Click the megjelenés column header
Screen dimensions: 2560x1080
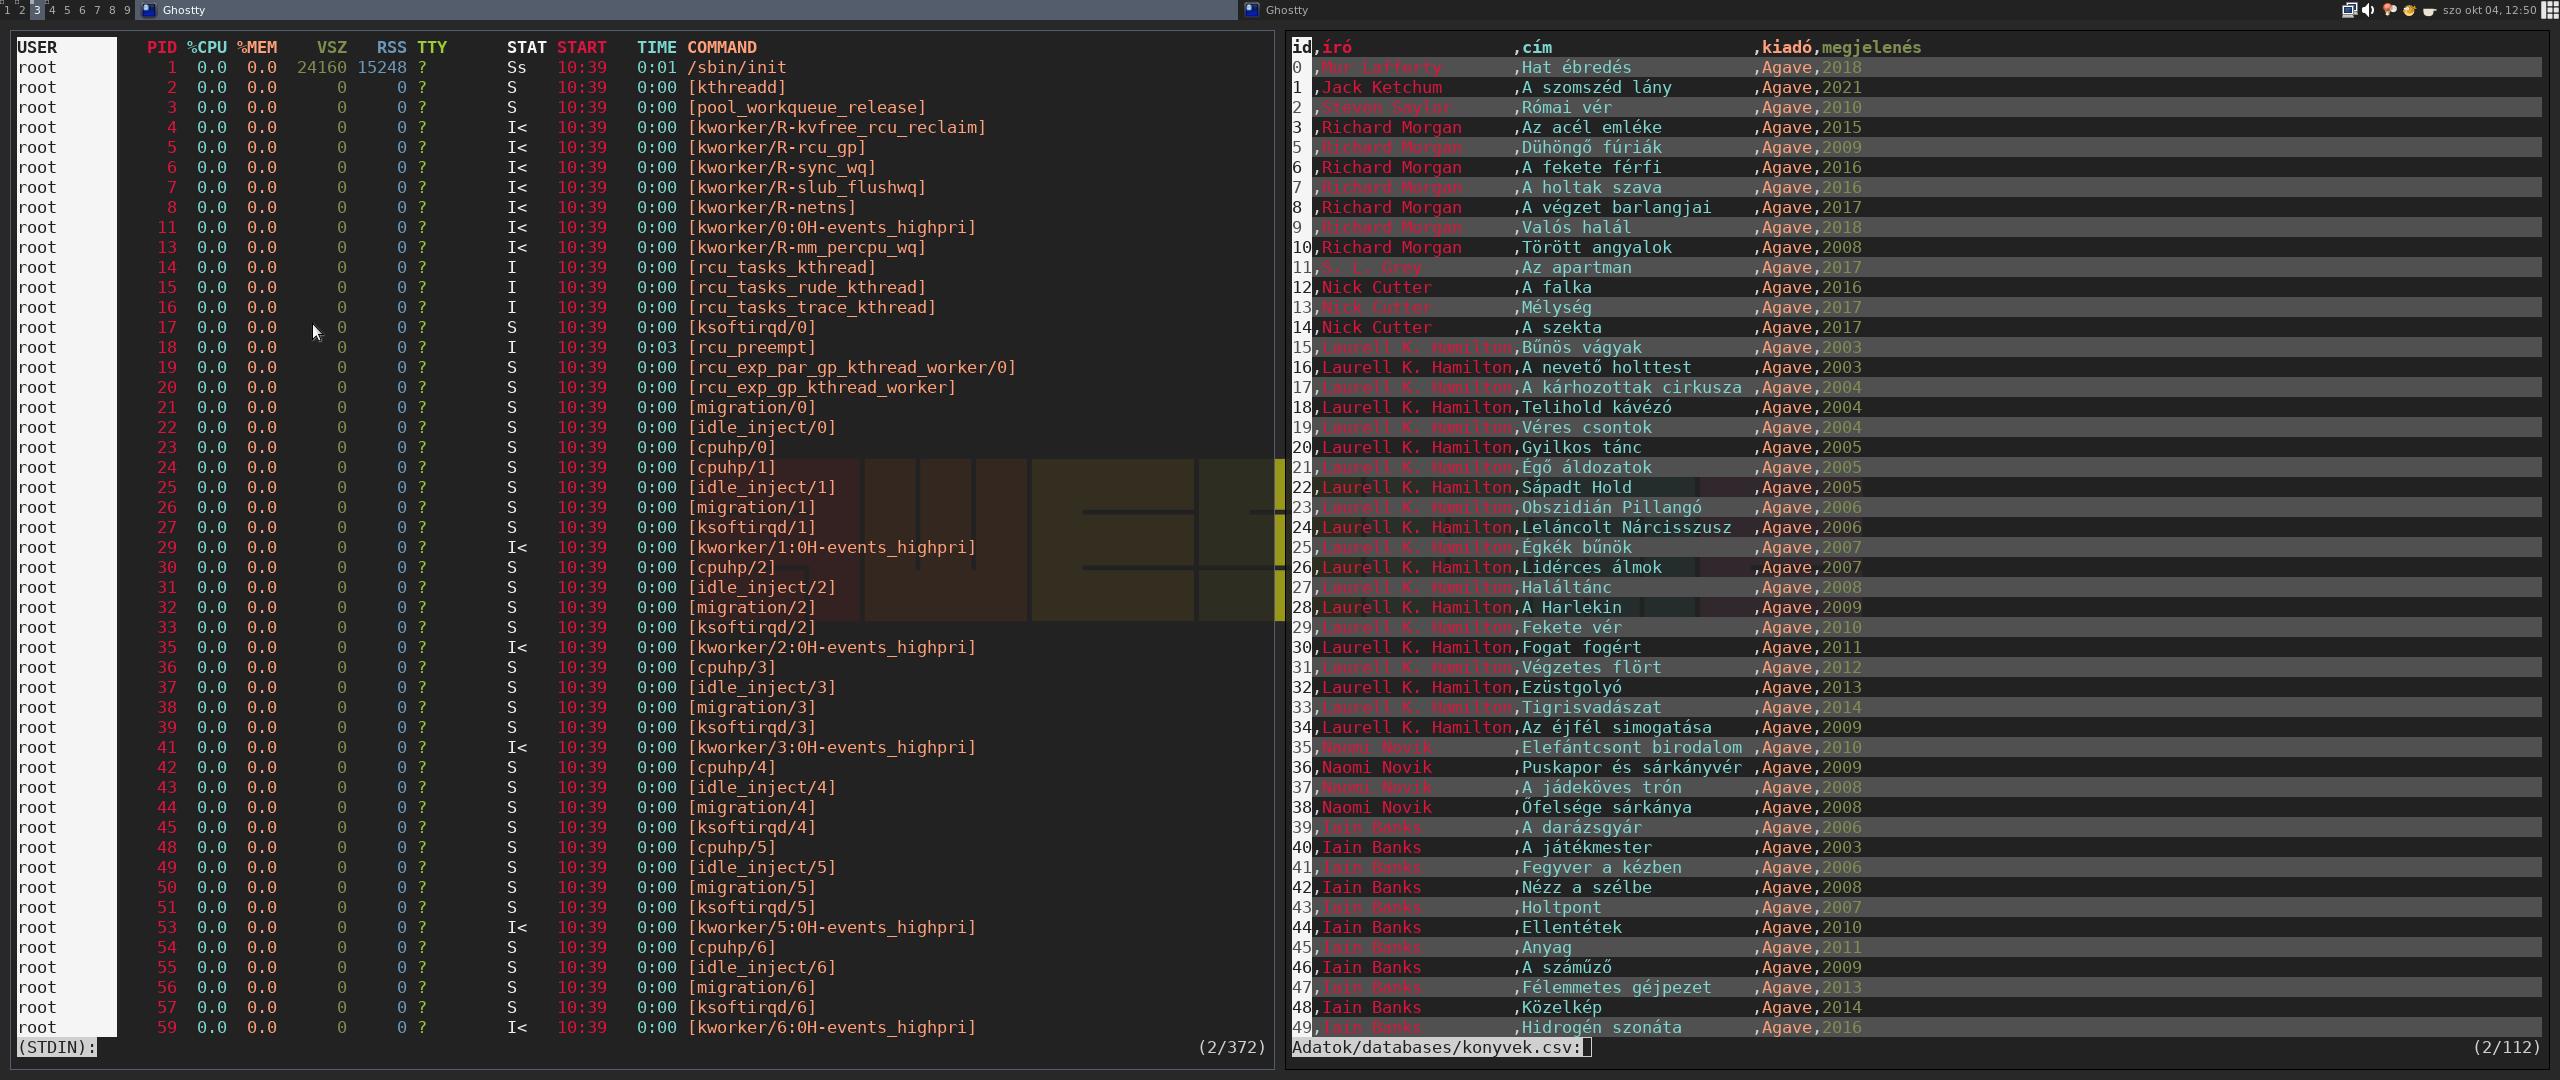pyautogui.click(x=1871, y=47)
